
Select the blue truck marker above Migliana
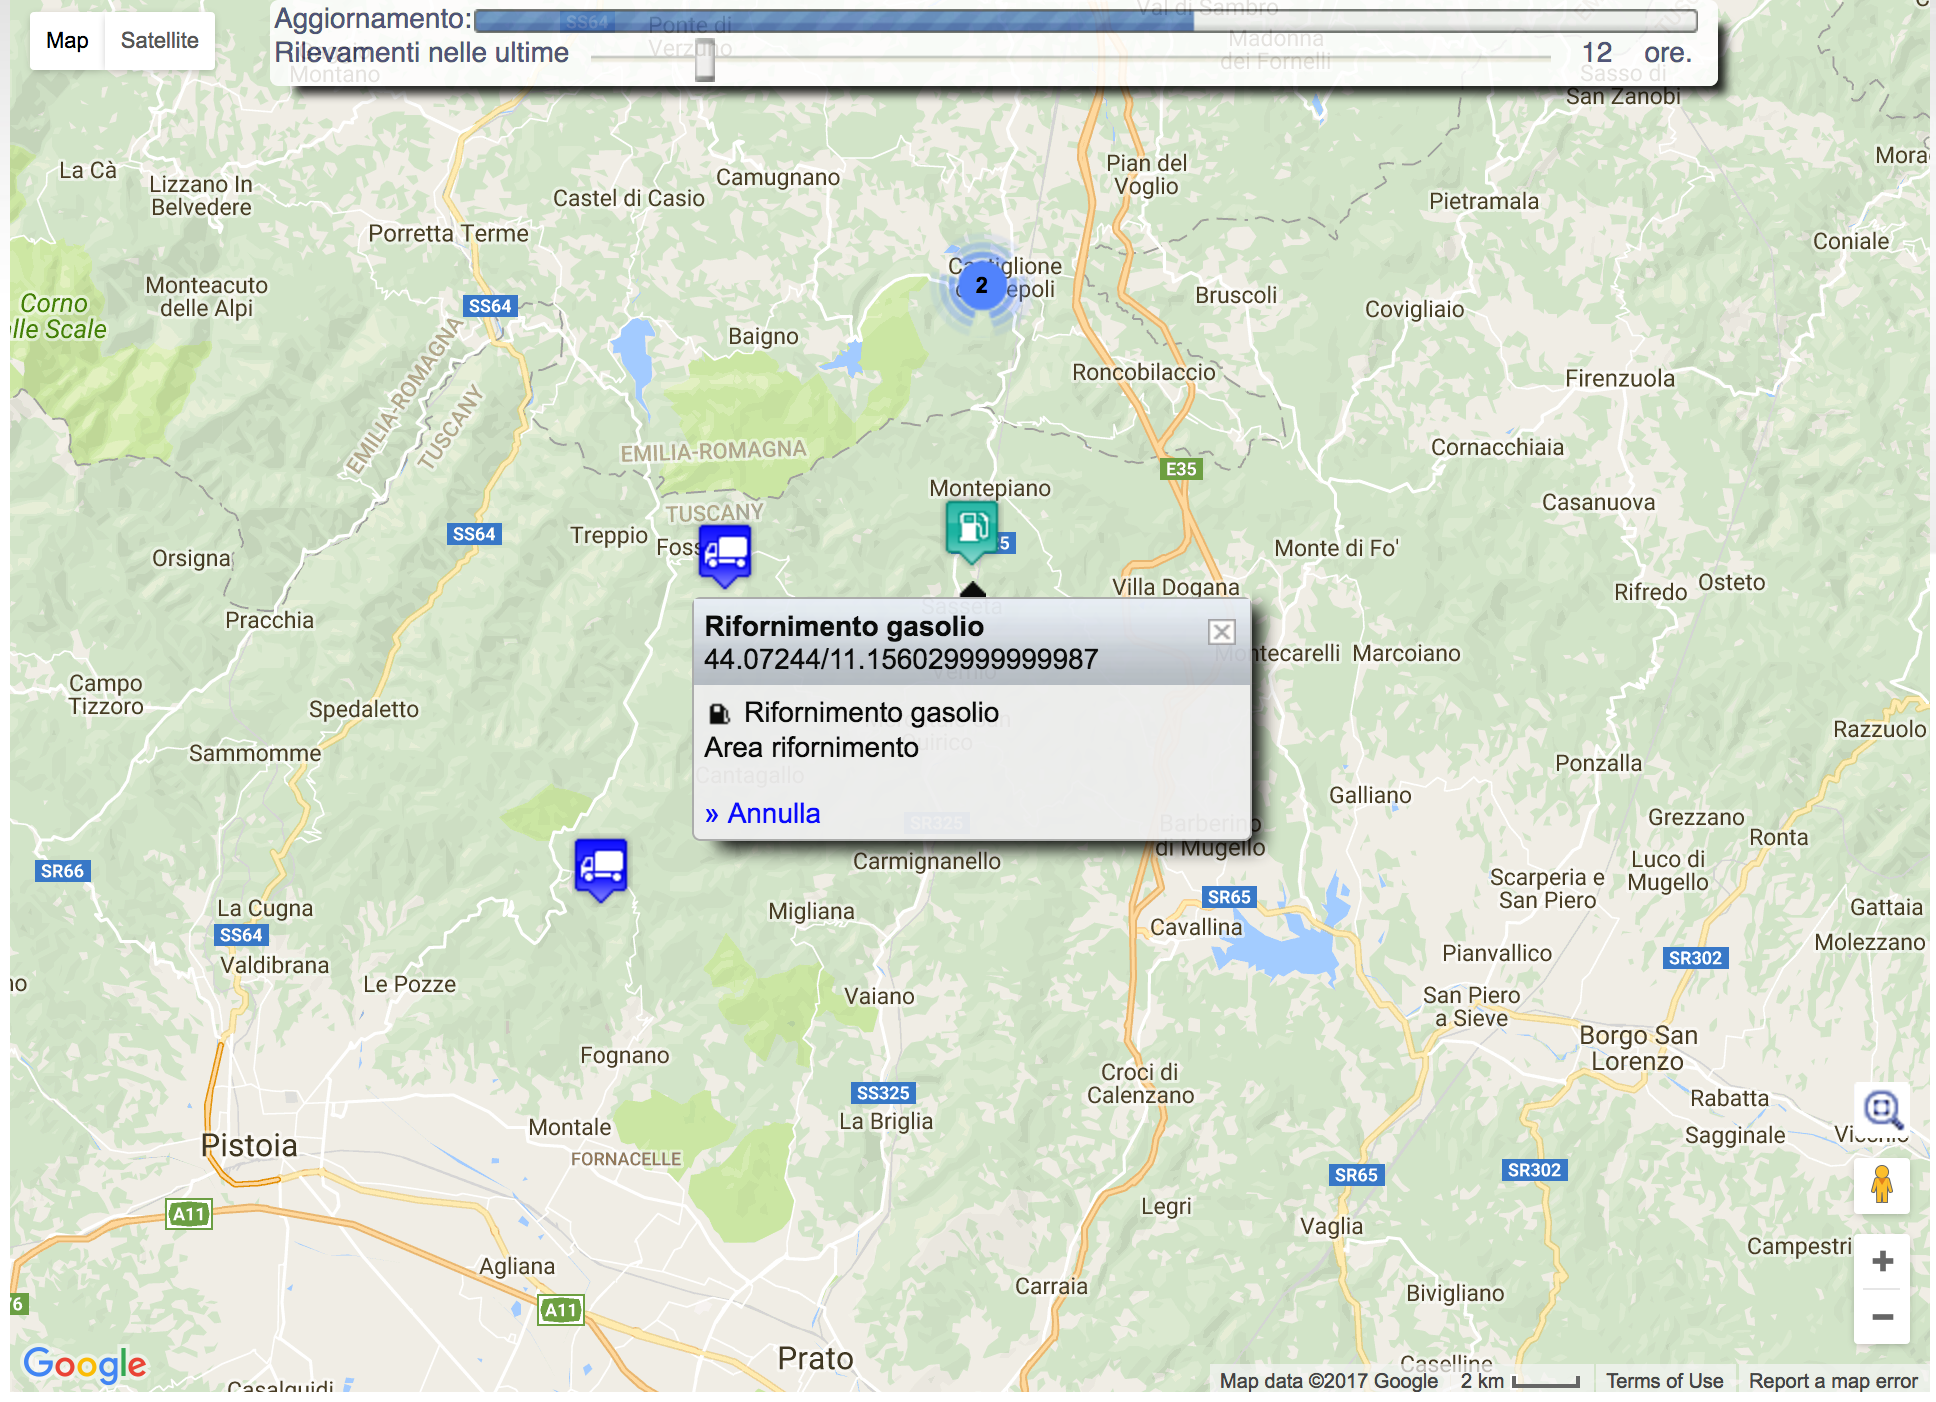(x=601, y=869)
